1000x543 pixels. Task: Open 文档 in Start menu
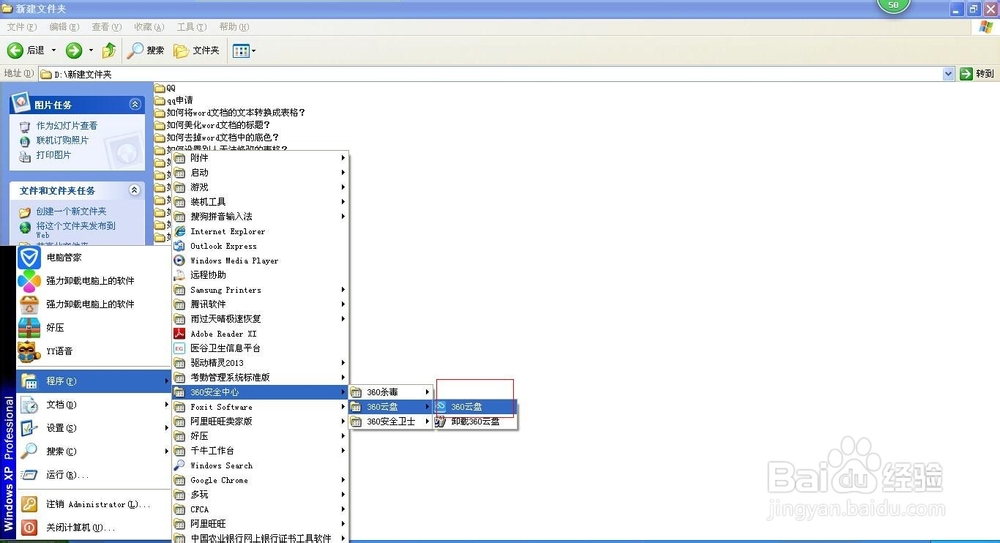click(93, 405)
